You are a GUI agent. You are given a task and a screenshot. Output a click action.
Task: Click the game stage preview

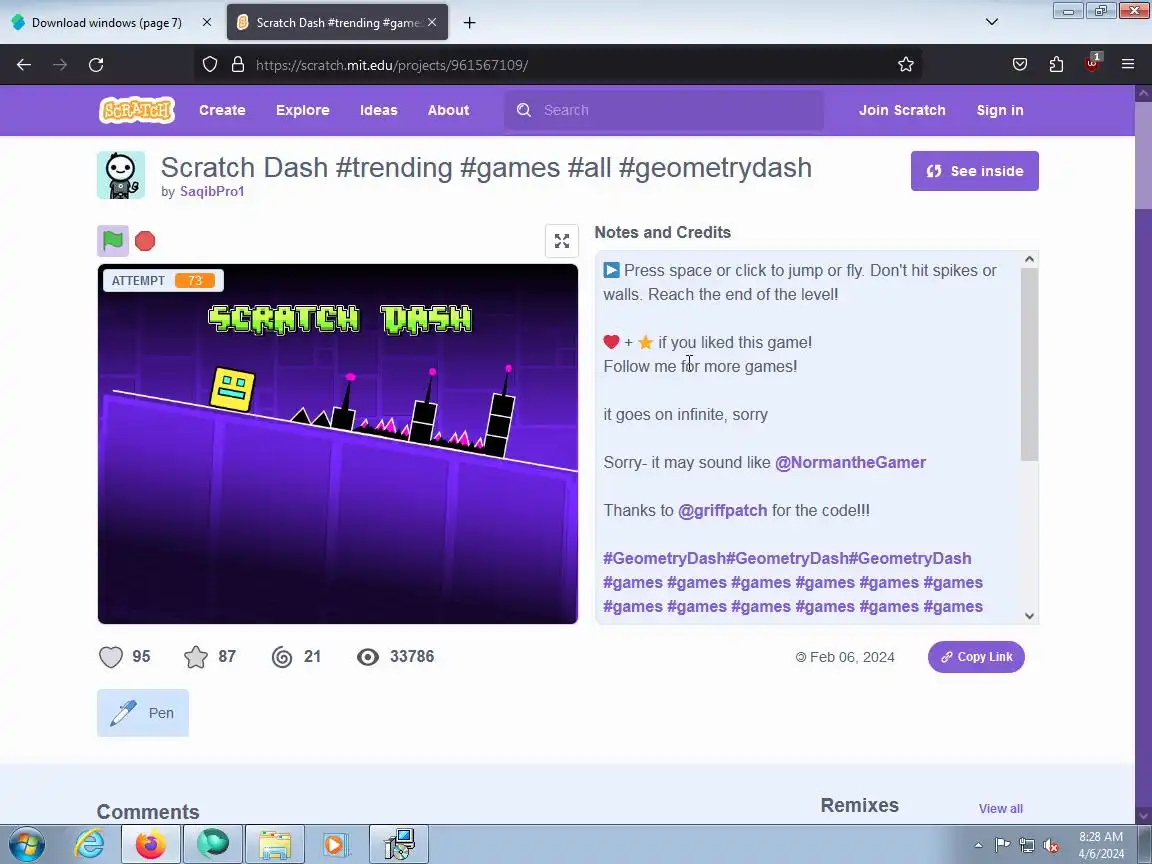click(338, 444)
